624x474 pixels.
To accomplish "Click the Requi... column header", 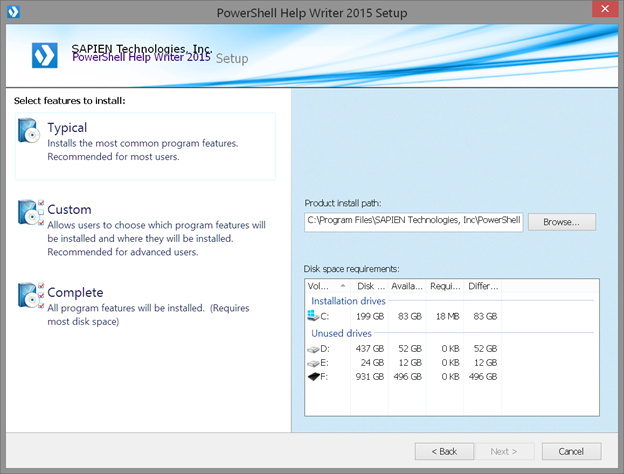I will (445, 286).
